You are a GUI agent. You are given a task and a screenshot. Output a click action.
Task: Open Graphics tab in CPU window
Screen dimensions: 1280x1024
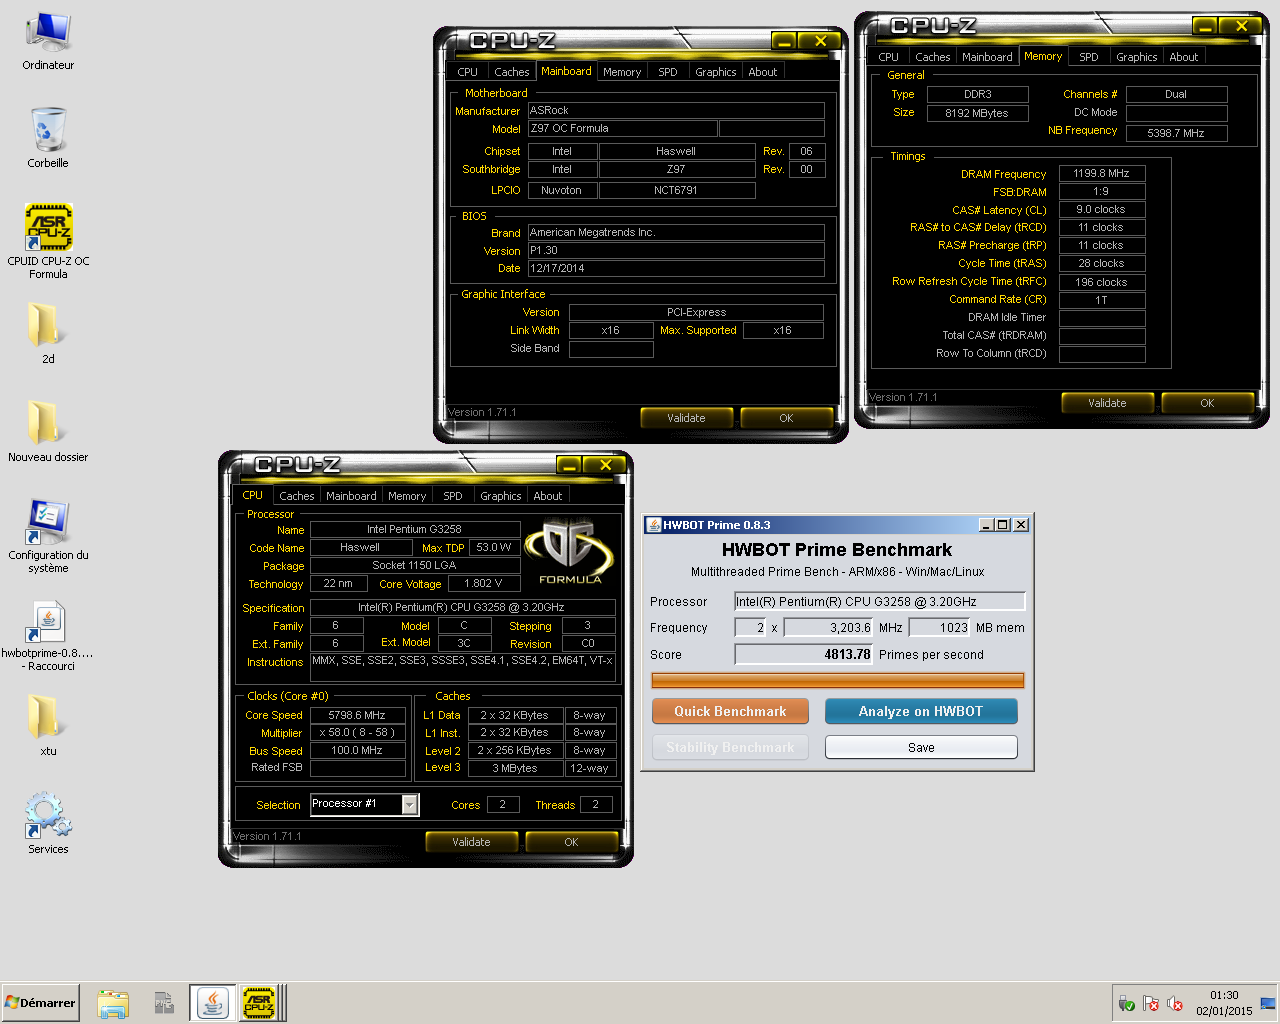click(x=501, y=496)
